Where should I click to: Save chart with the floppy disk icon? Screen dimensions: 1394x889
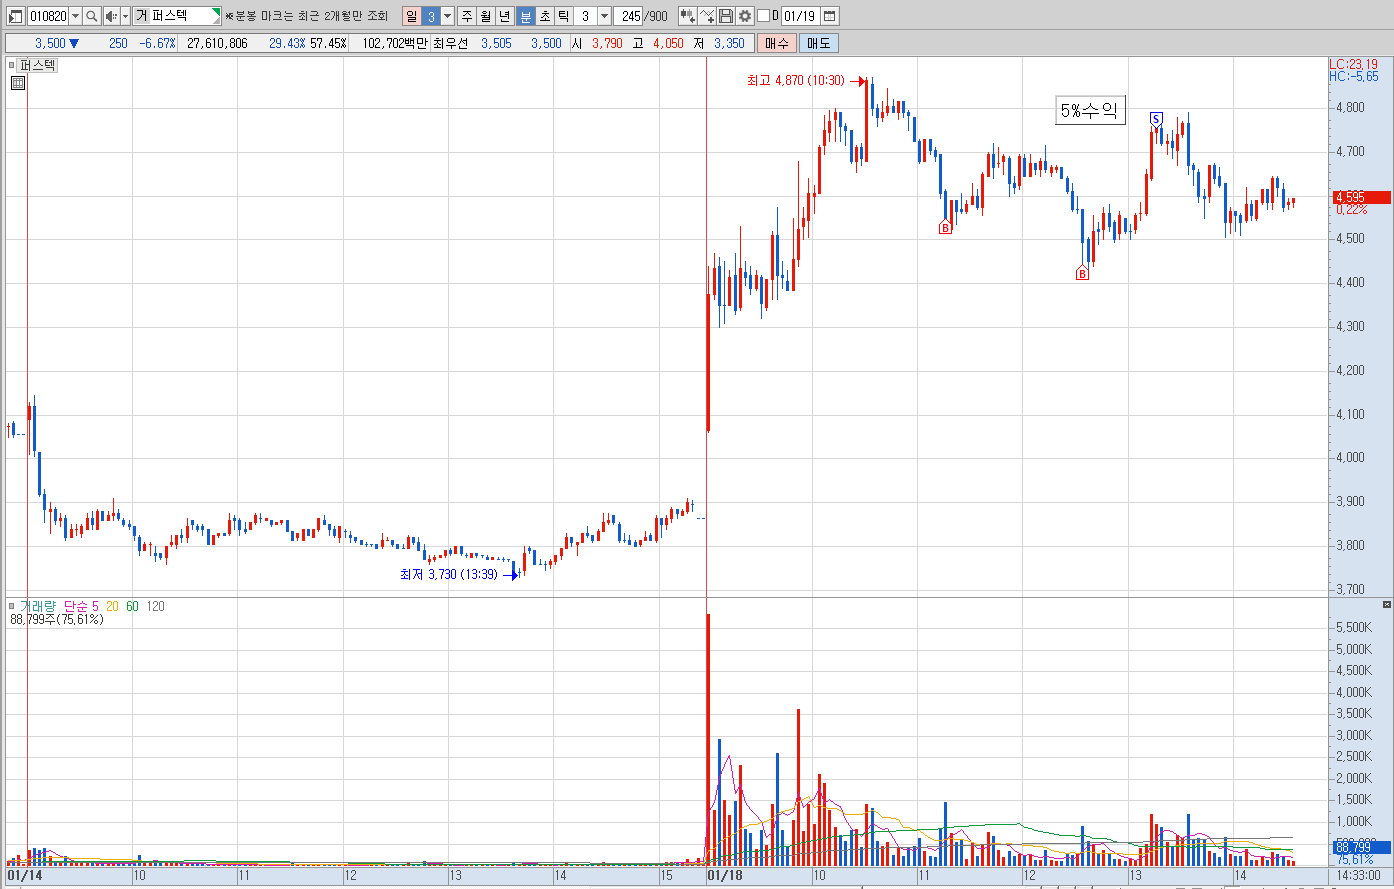(726, 16)
